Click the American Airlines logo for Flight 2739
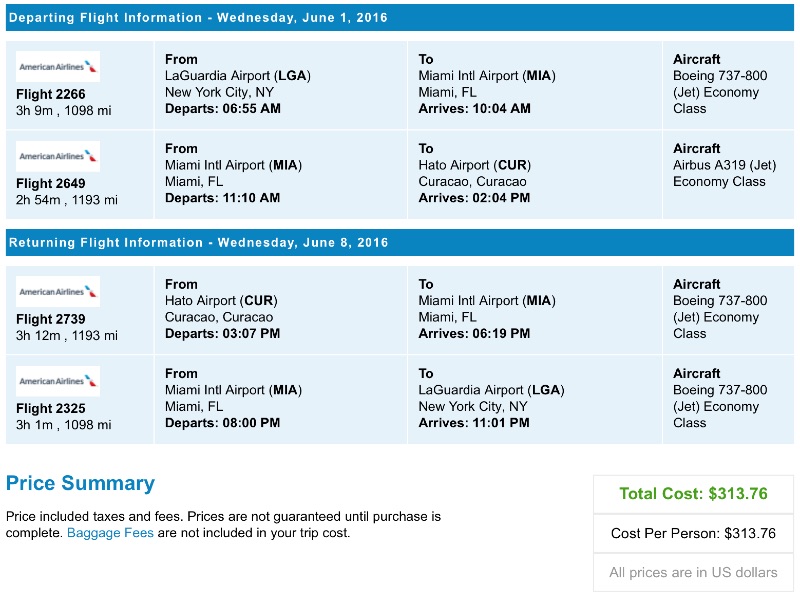The height and width of the screenshot is (604, 800). [56, 291]
